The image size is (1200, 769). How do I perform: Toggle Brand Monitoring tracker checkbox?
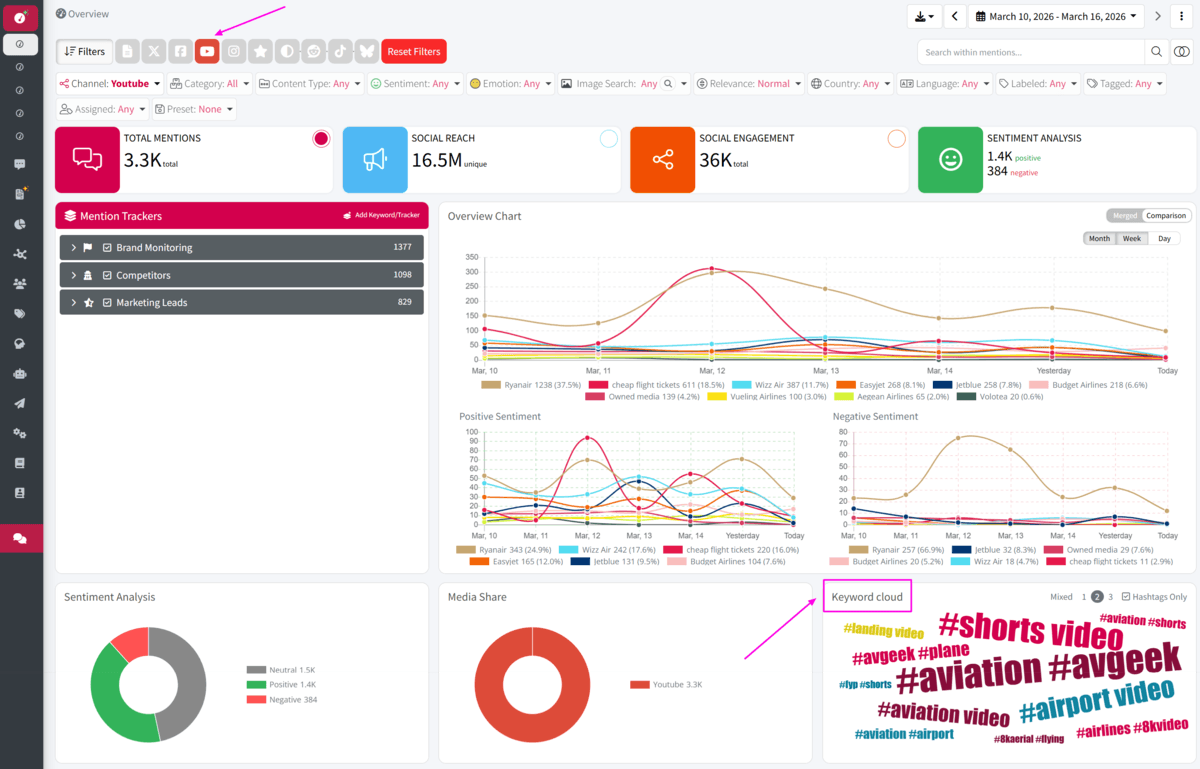tap(107, 248)
